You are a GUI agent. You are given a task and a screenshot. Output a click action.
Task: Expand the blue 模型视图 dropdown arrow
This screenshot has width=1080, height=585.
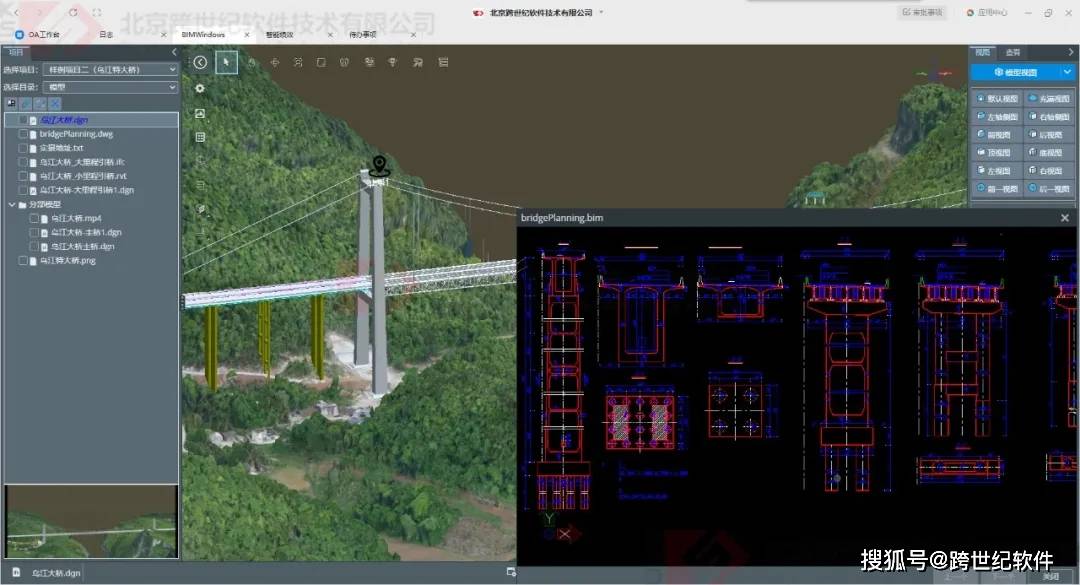click(x=1067, y=72)
